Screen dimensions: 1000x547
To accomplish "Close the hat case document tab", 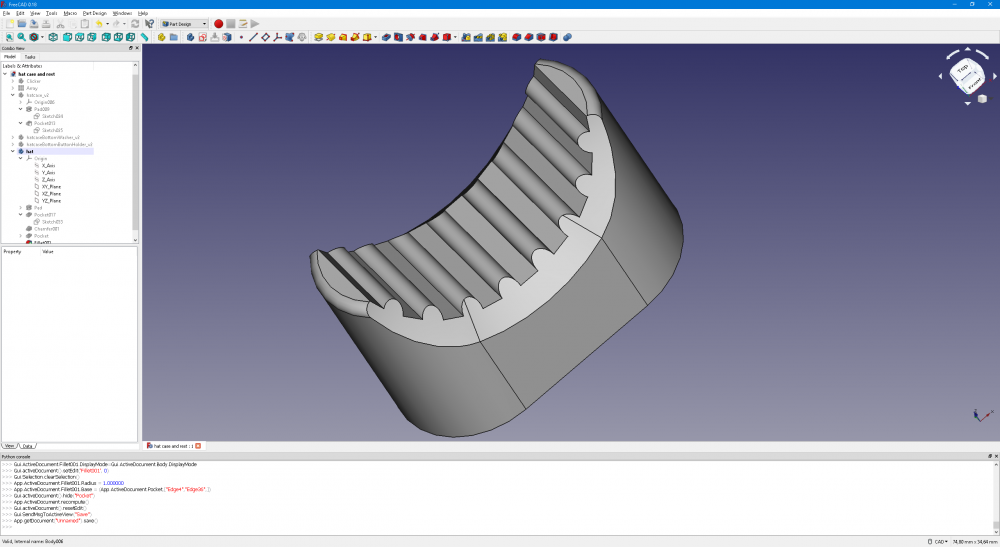I will (x=198, y=445).
